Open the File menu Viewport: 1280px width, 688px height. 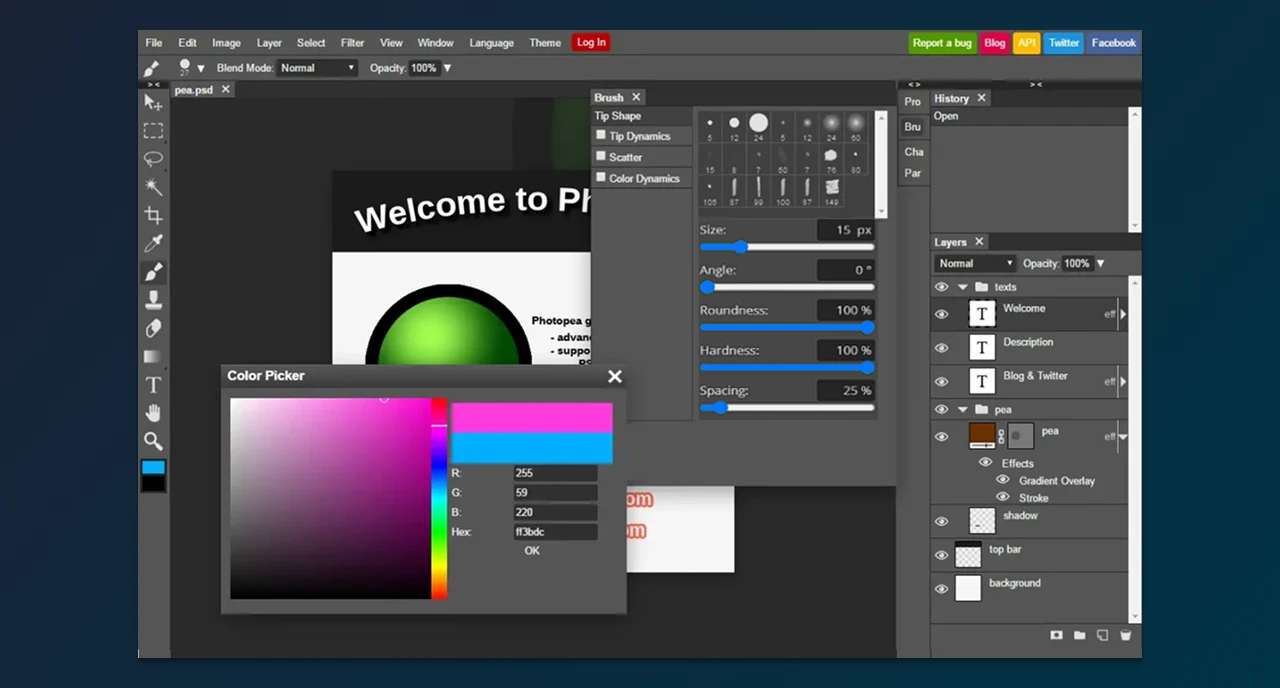154,43
